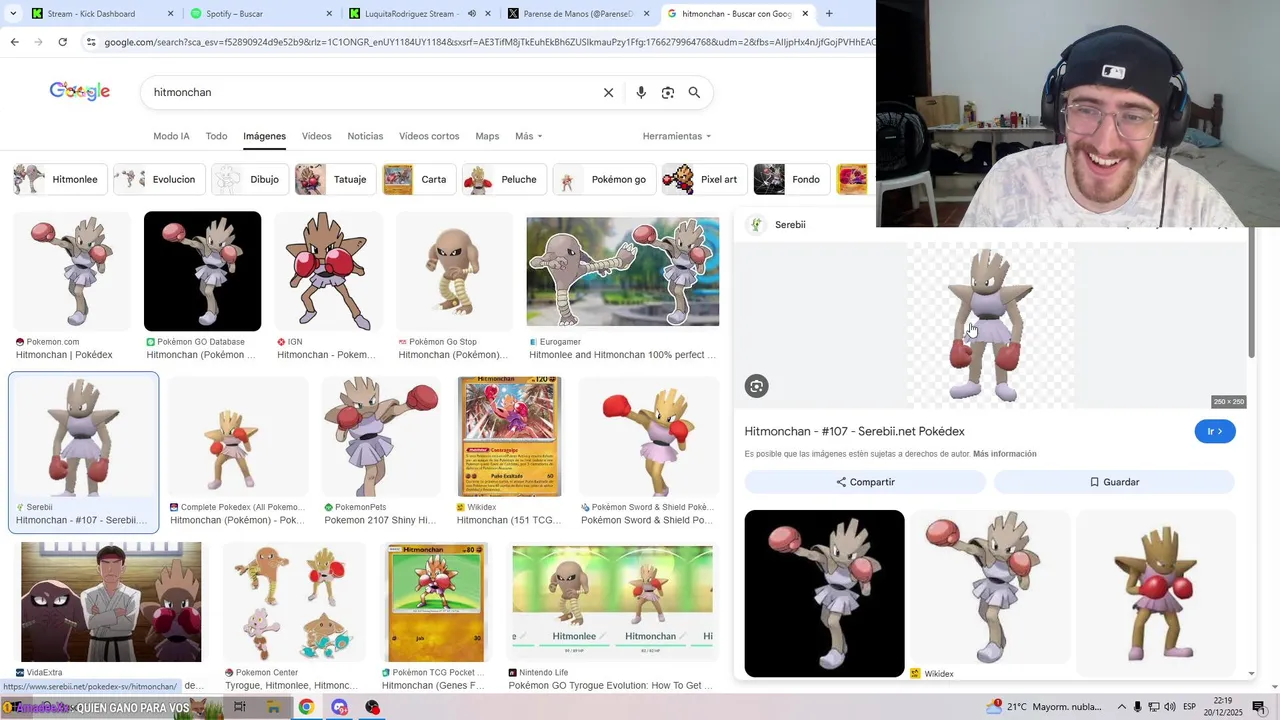Go forward in browser history
Viewport: 1280px width, 720px height.
coord(38,42)
